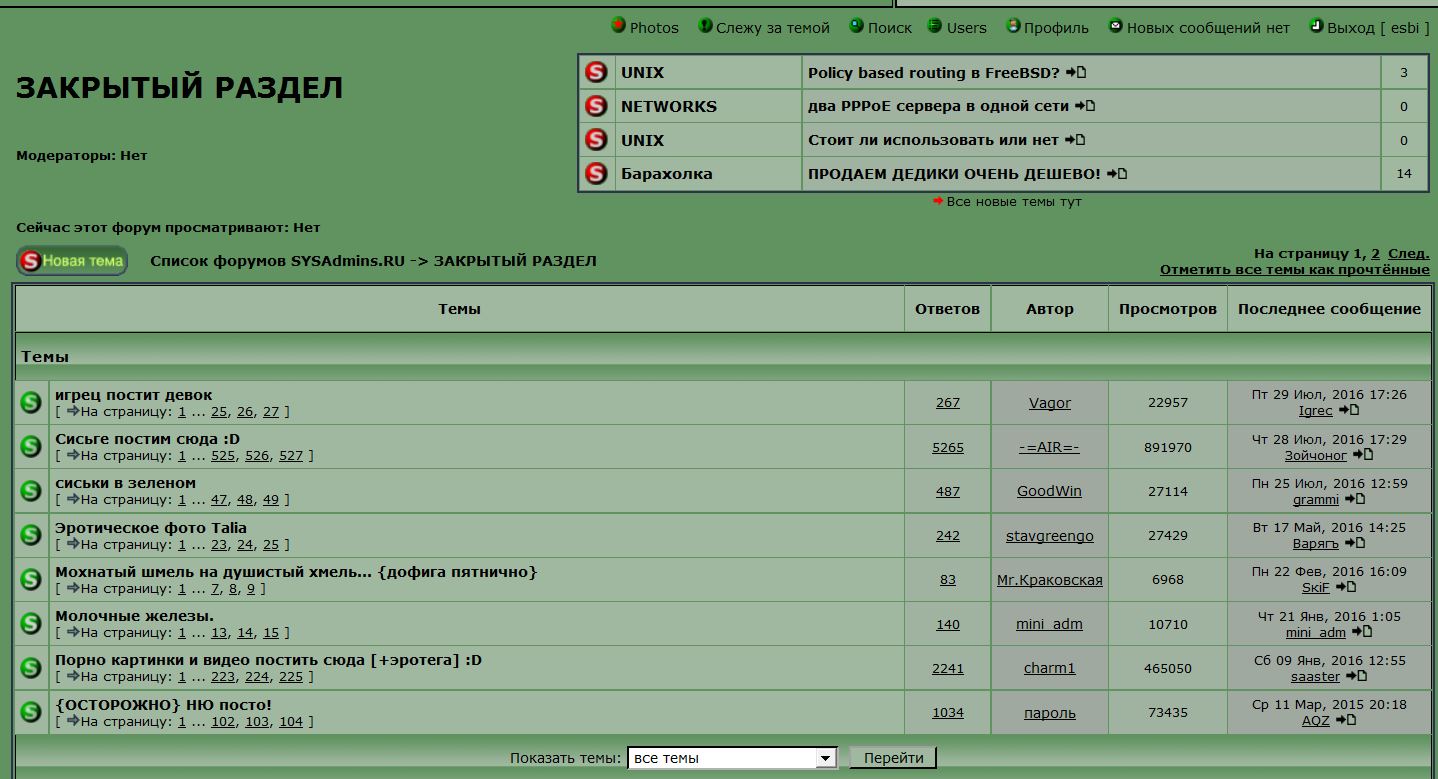The width and height of the screenshot is (1438, 779).
Task: Open page 104 of {ОСТОРОЖНО} НЮ посто!
Action: coord(290,722)
